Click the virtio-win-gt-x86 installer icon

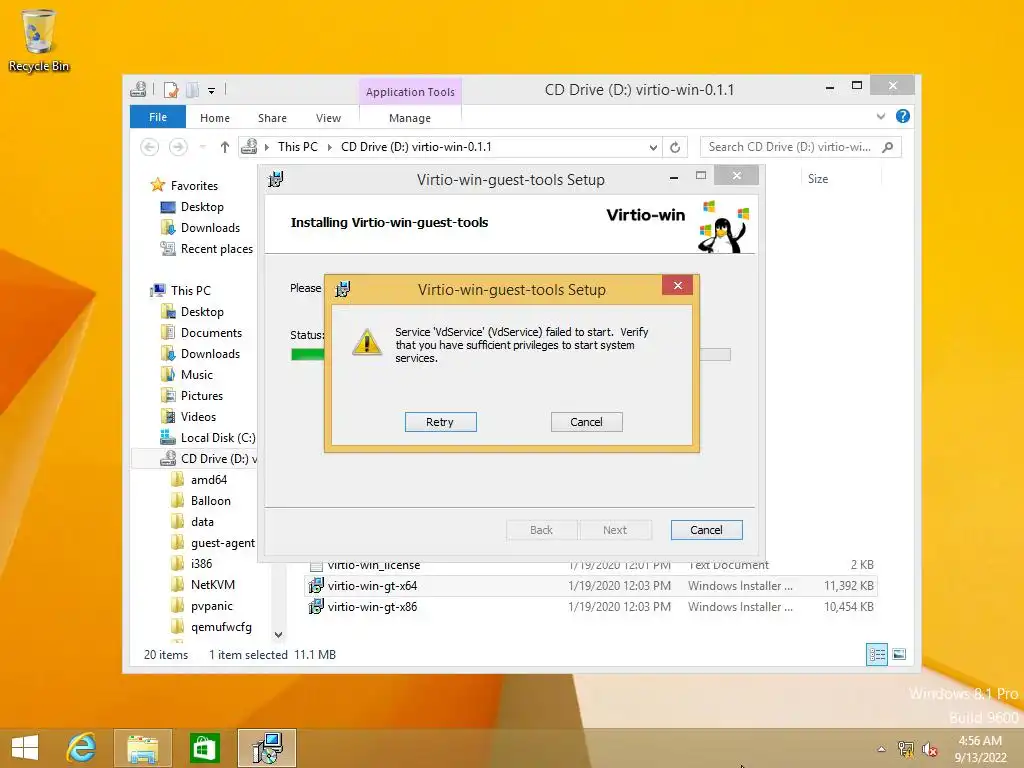coord(315,607)
